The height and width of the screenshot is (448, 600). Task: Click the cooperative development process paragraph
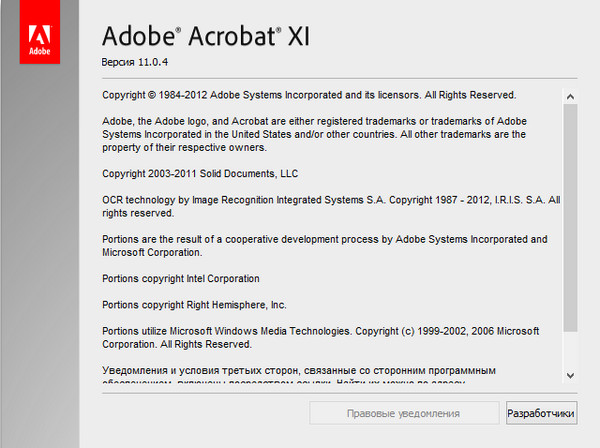(x=325, y=246)
